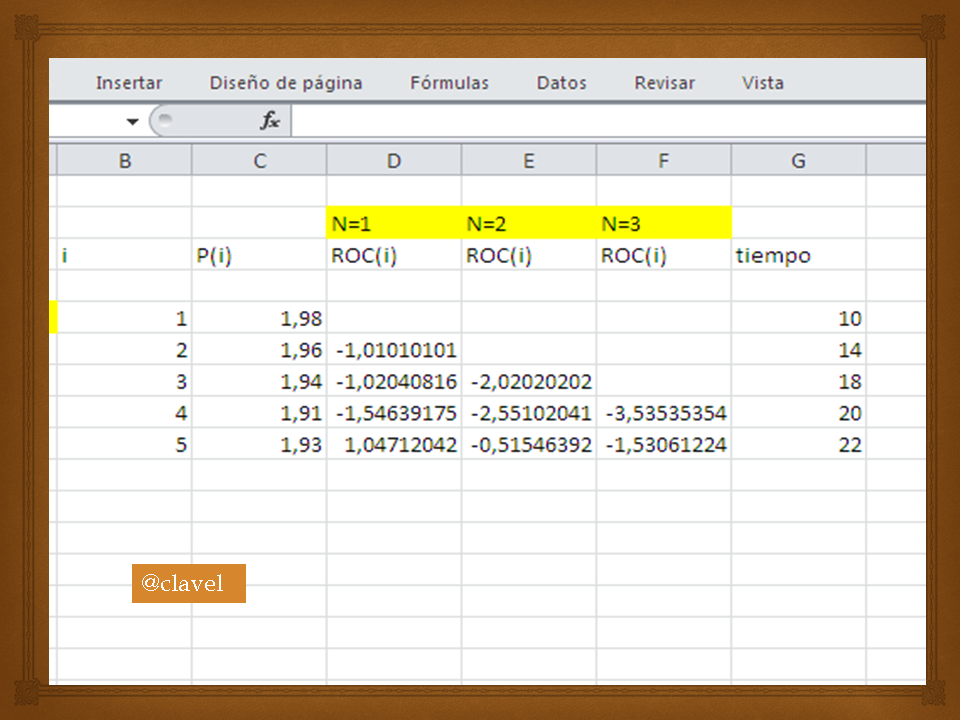This screenshot has height=720, width=960.
Task: Go to the Revisar tab
Action: [664, 83]
